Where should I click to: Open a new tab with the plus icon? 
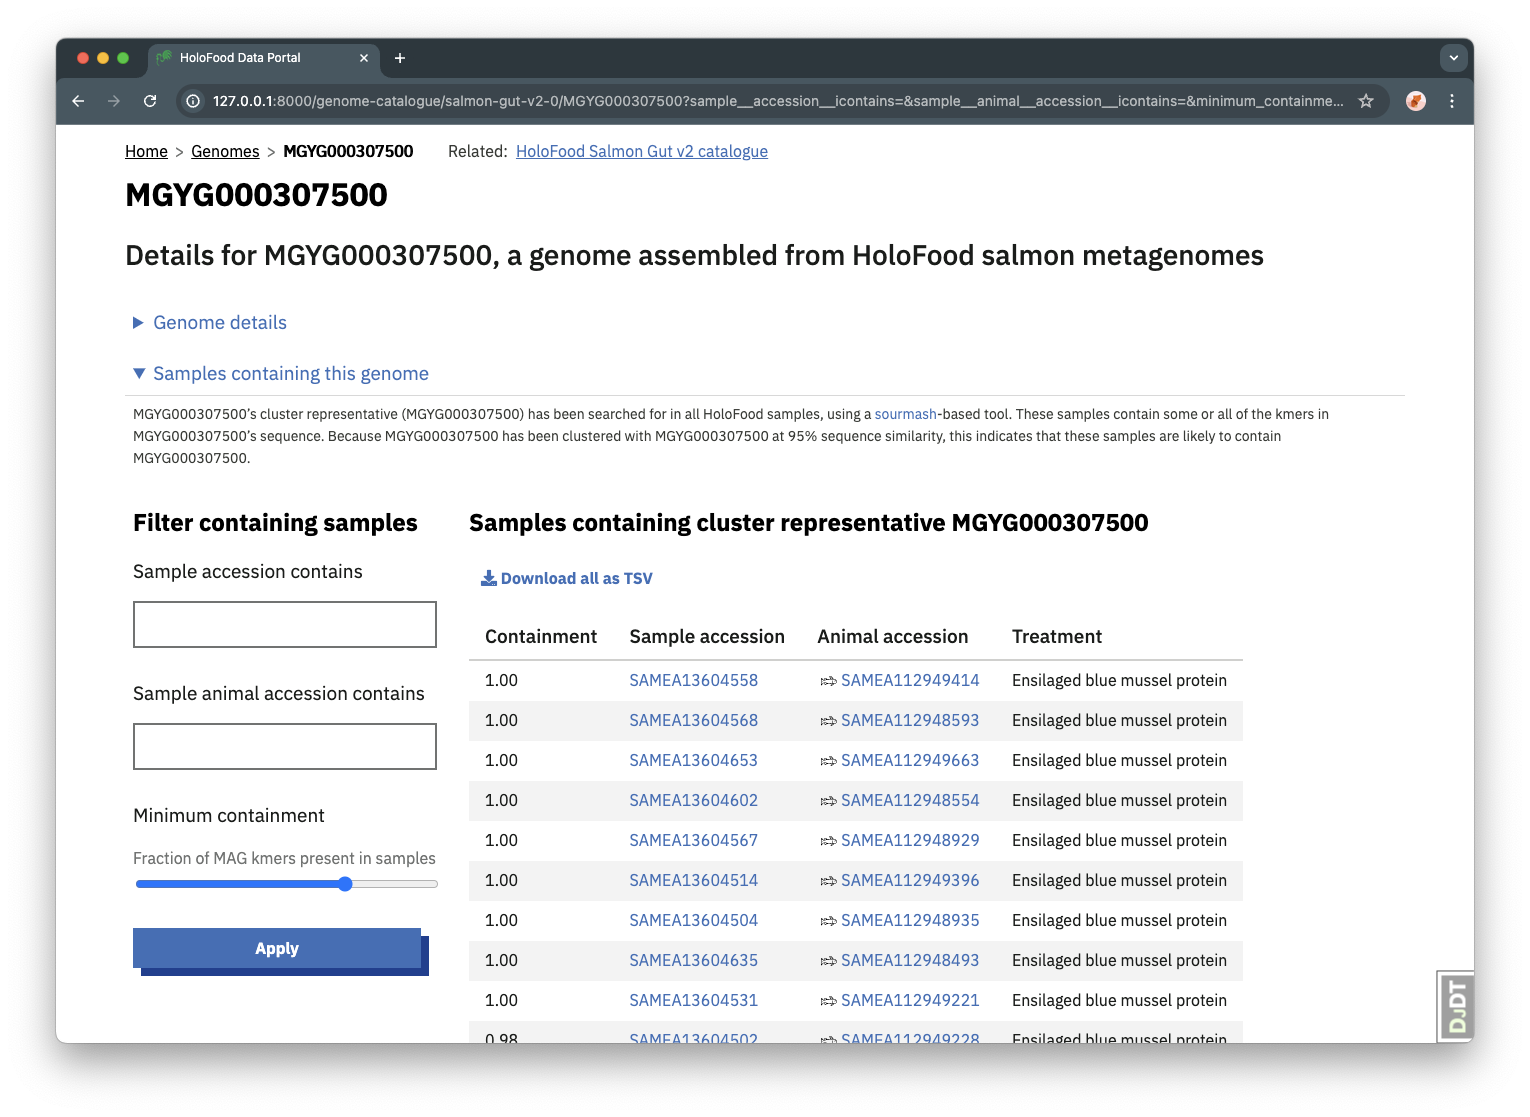(400, 58)
